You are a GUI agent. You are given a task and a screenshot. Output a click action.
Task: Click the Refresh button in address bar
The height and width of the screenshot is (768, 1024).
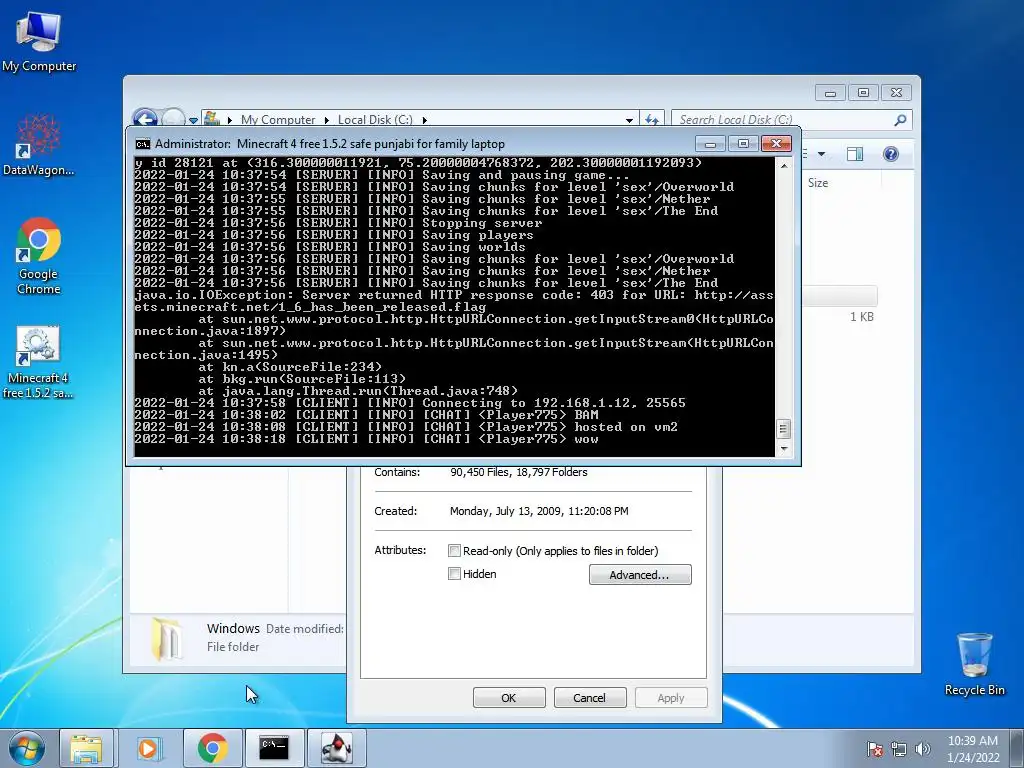[x=652, y=120]
